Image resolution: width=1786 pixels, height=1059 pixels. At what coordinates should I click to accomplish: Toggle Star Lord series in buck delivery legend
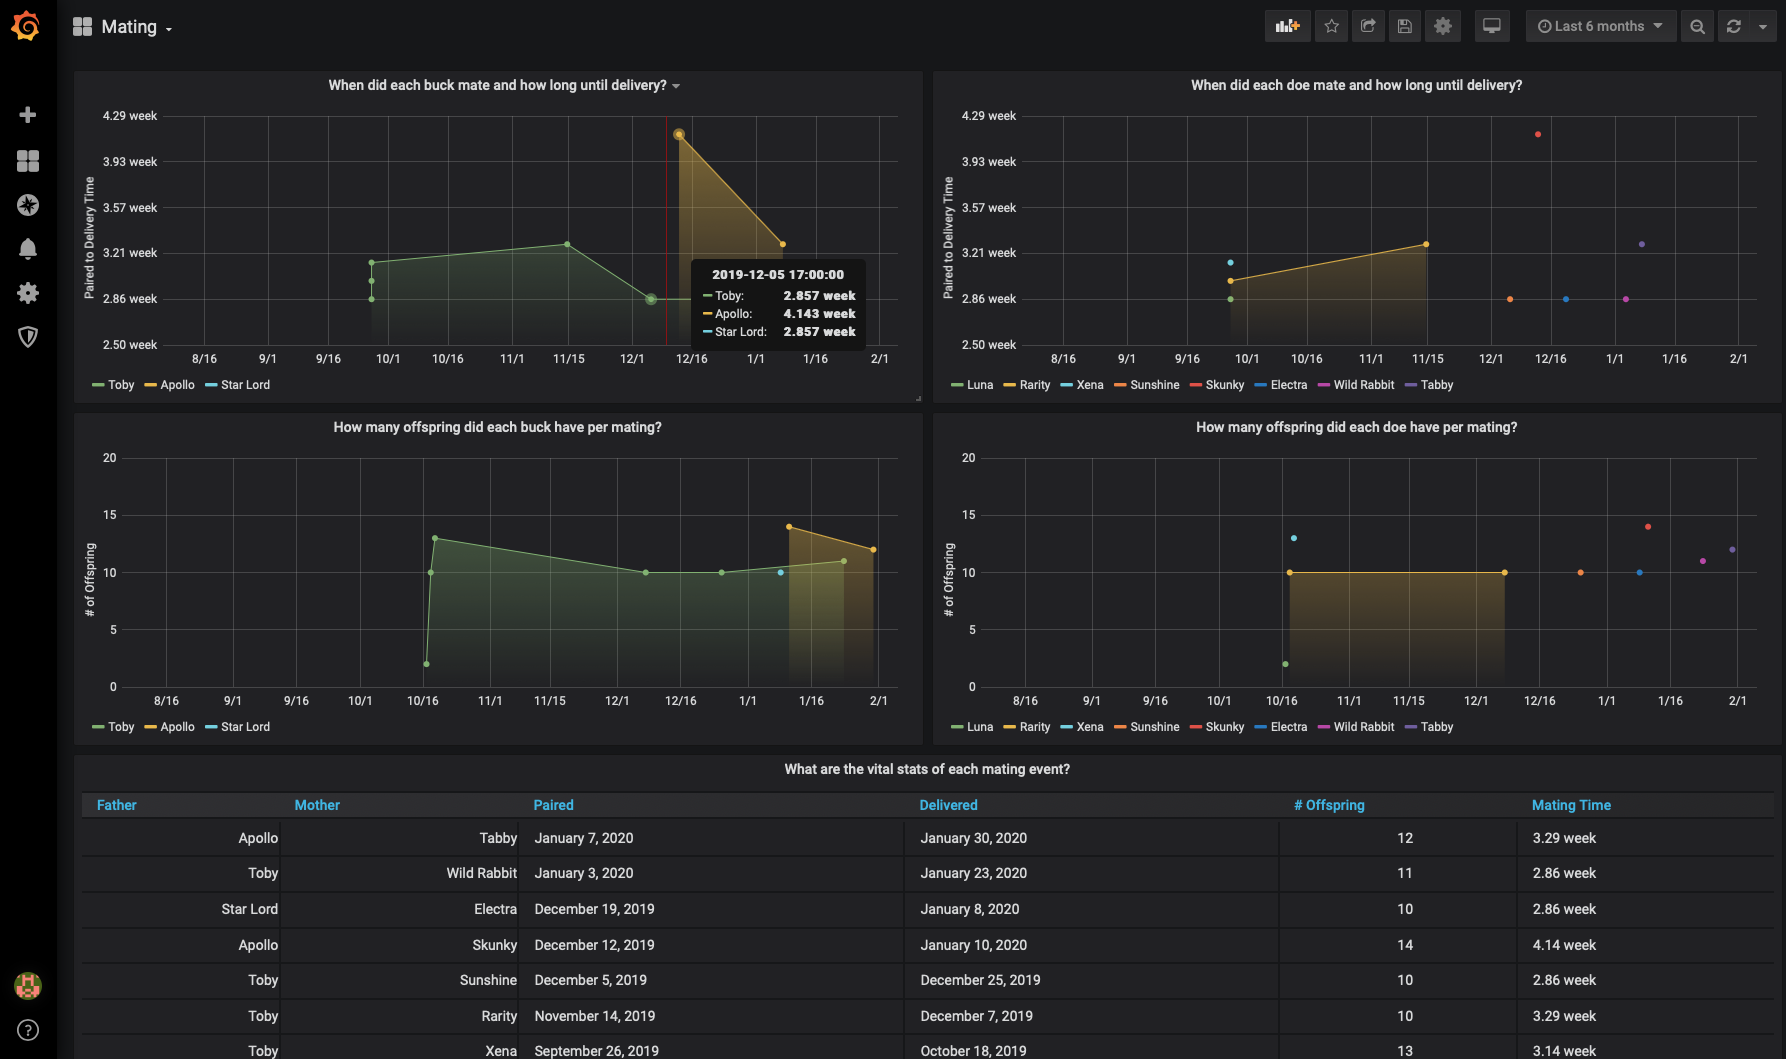pos(245,385)
